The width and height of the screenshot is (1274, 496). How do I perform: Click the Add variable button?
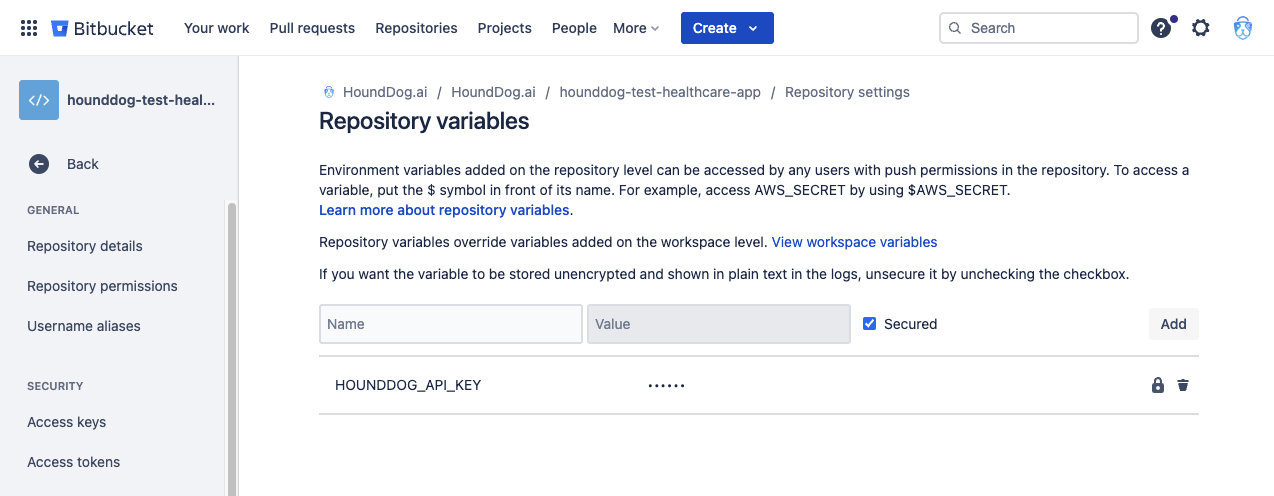click(x=1173, y=324)
